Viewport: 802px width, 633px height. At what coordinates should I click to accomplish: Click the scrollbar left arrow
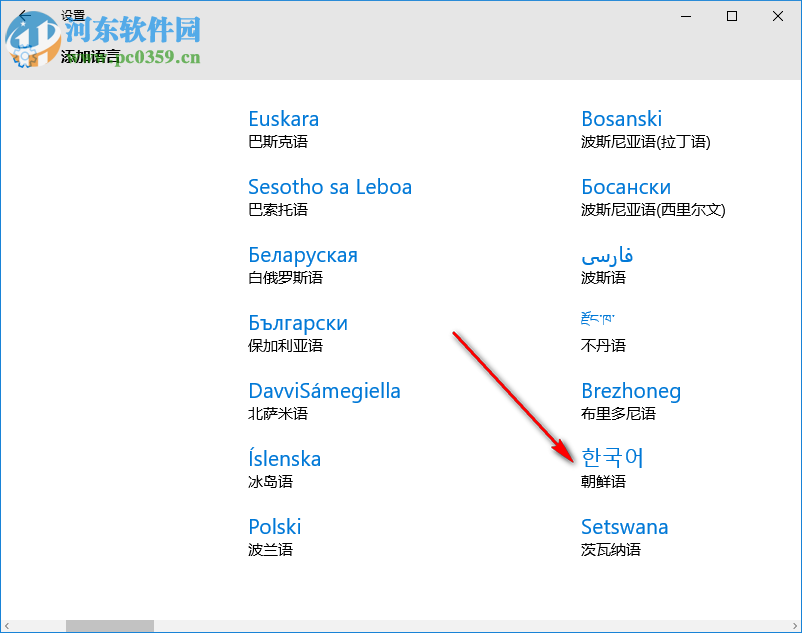7,626
